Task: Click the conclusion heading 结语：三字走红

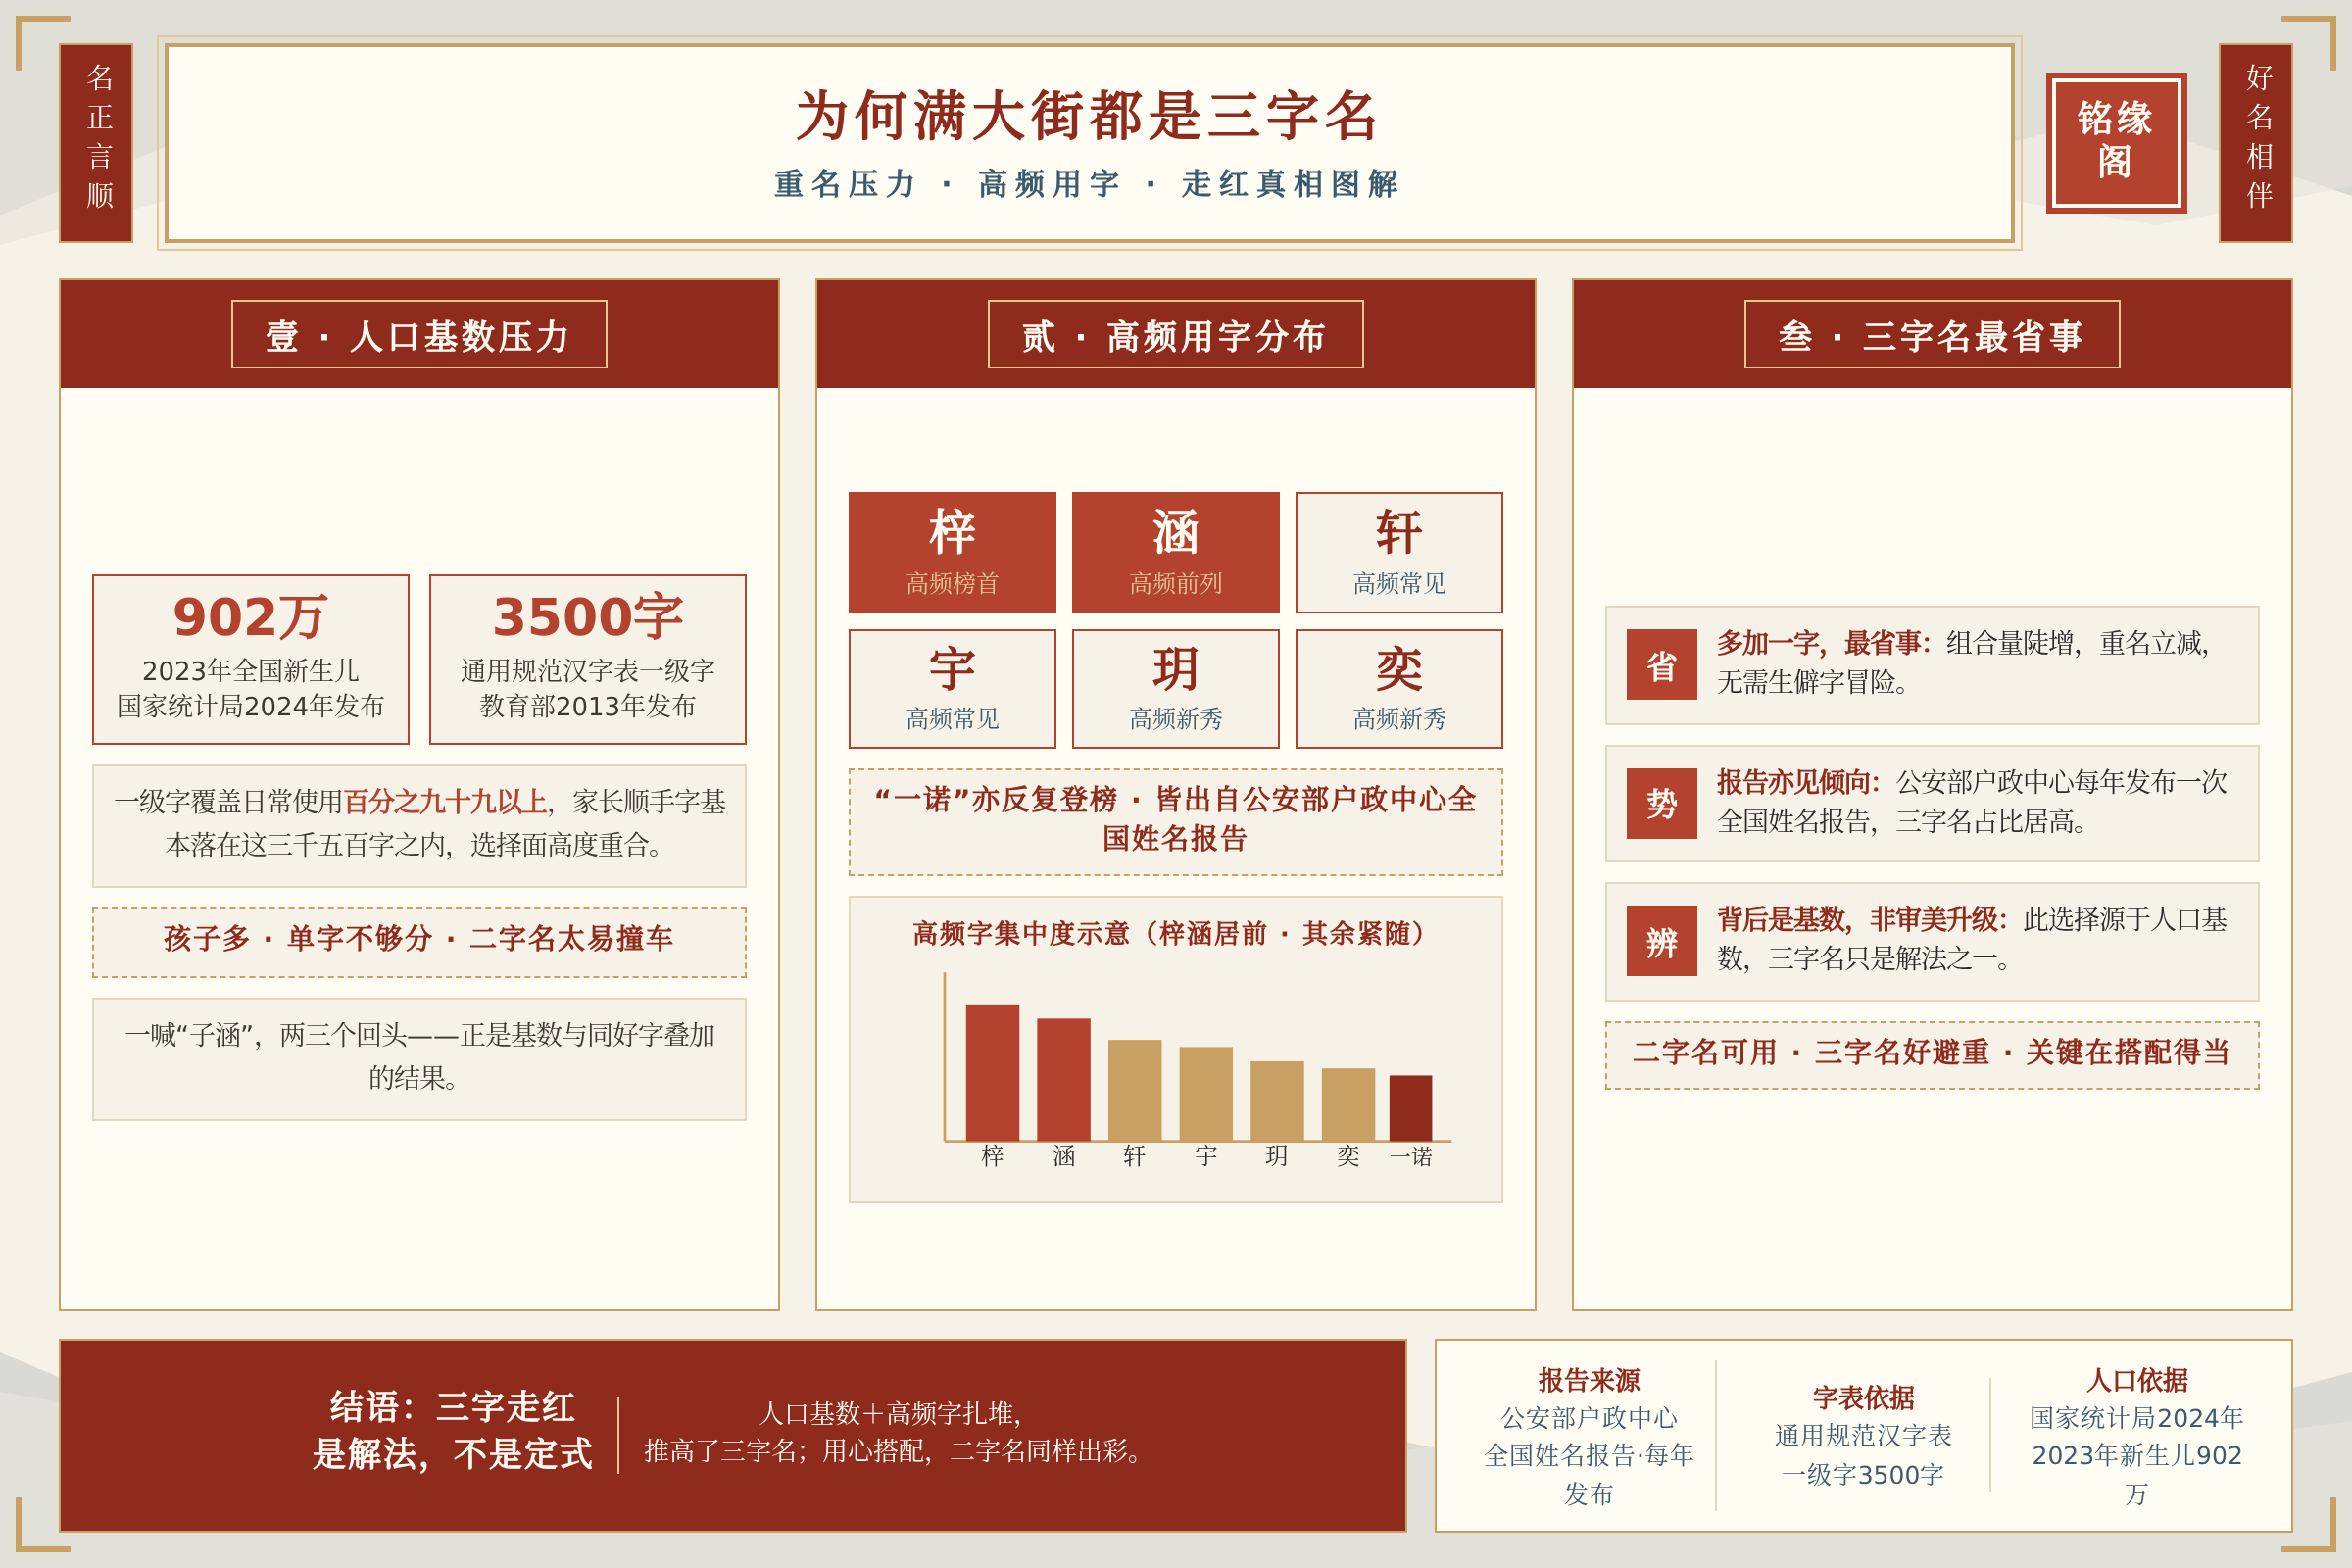Action: [x=453, y=1407]
